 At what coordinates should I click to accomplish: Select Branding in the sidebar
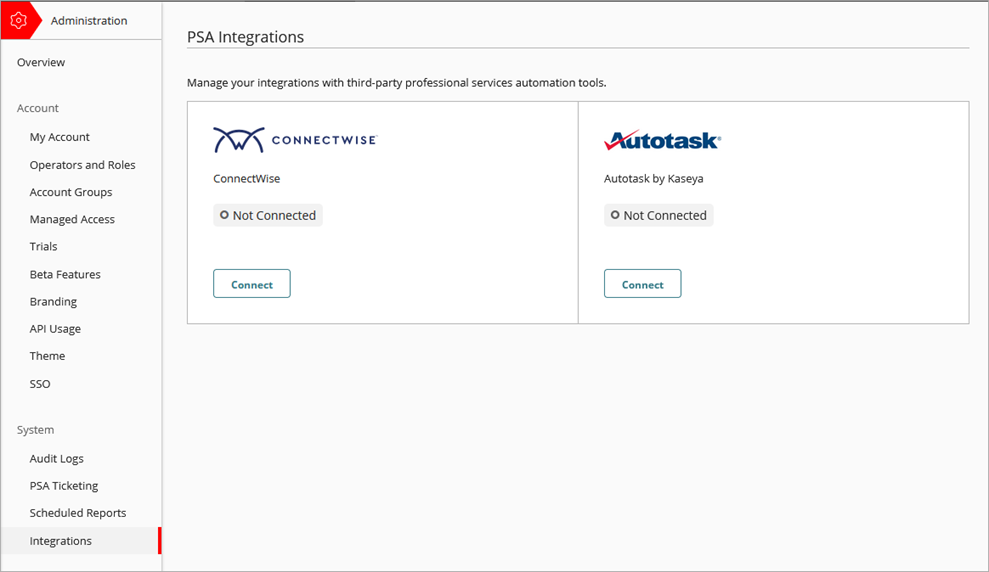pos(53,301)
